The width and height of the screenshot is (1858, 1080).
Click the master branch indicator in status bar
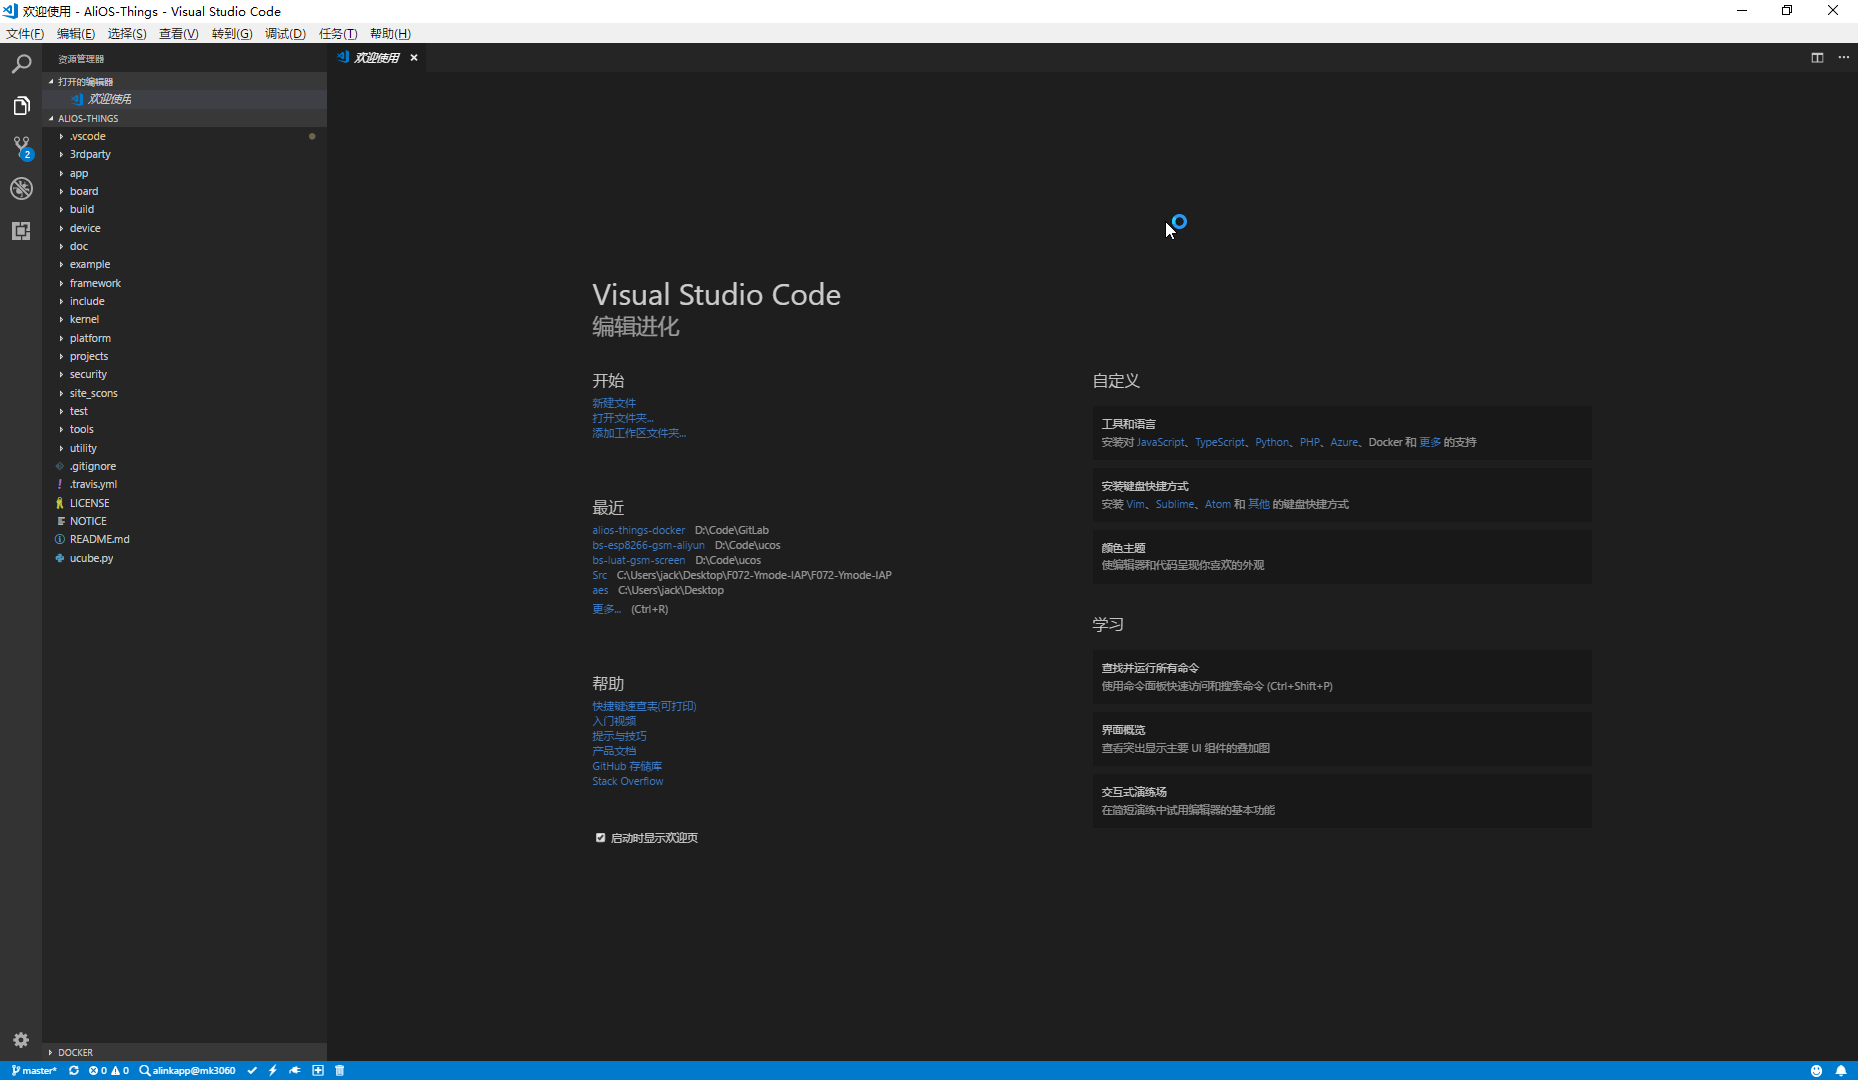tap(35, 1070)
